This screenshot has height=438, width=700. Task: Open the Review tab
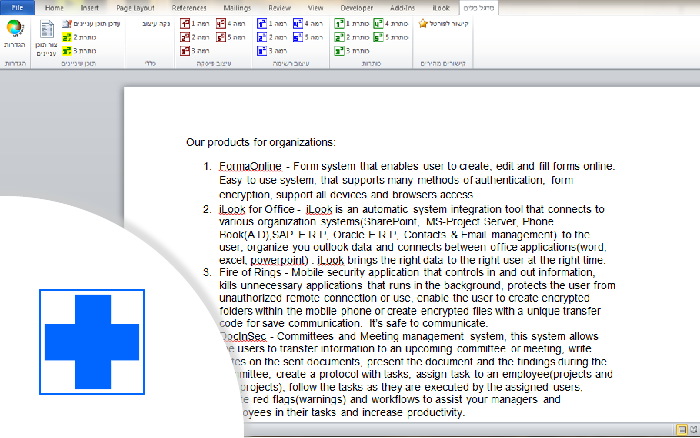279,8
